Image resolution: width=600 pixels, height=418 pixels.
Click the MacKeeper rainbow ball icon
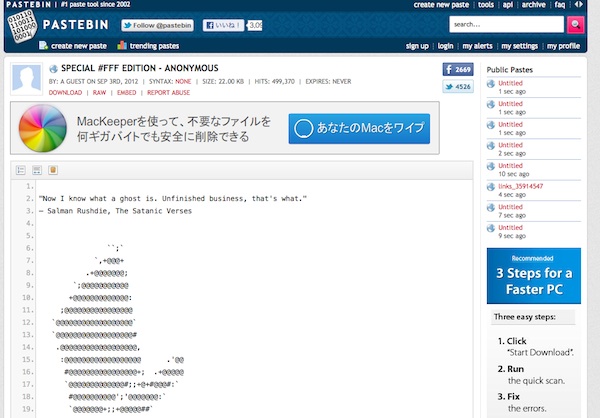pyautogui.click(x=42, y=129)
